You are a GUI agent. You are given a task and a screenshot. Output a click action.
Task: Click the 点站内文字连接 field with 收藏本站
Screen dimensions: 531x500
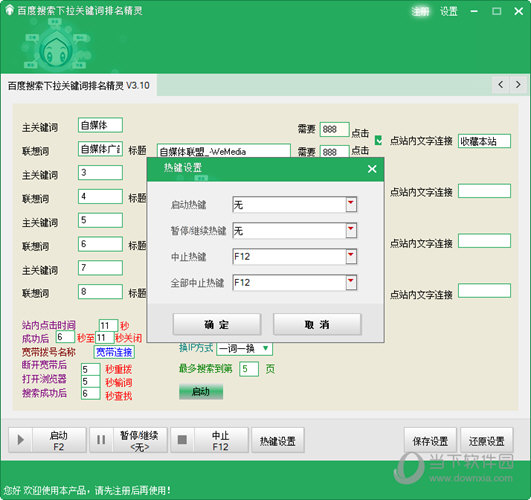click(484, 141)
